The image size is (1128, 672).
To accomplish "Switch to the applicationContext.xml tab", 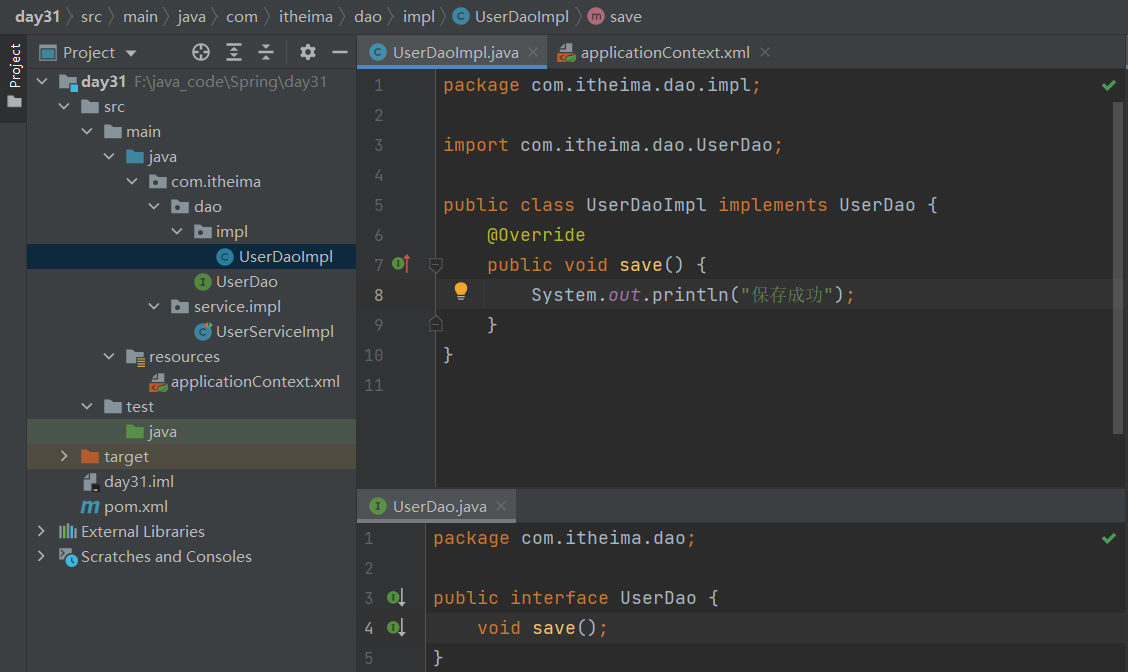I will [664, 52].
